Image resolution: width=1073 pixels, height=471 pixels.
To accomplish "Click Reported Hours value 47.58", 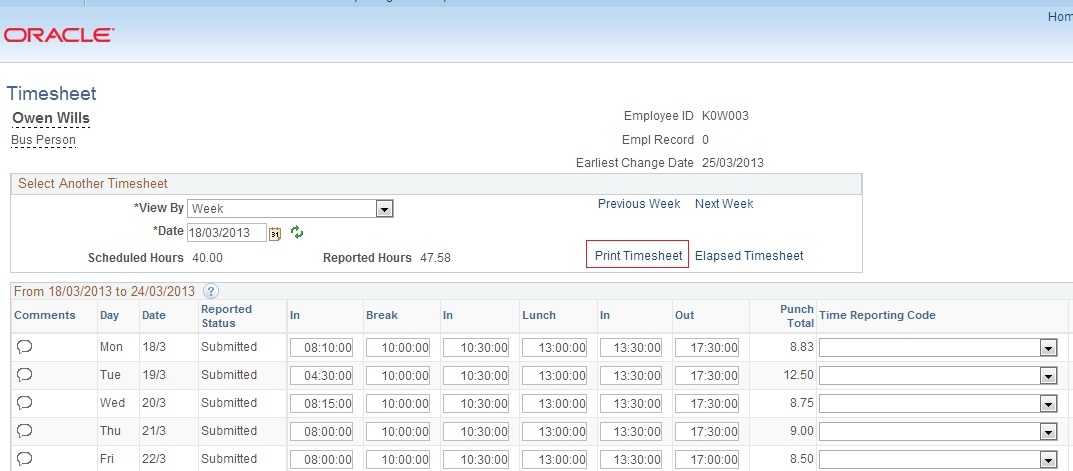I will point(435,258).
